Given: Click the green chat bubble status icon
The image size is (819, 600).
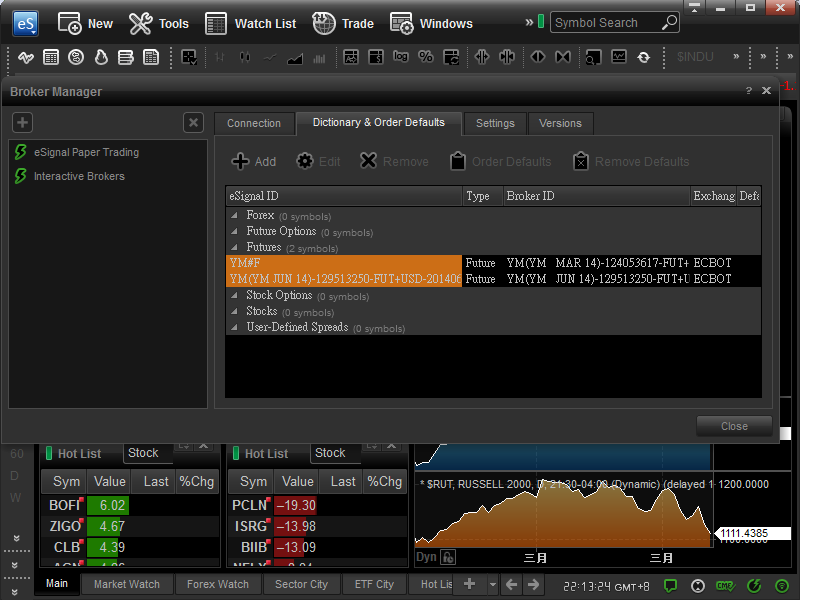Looking at the screenshot, I should [670, 586].
